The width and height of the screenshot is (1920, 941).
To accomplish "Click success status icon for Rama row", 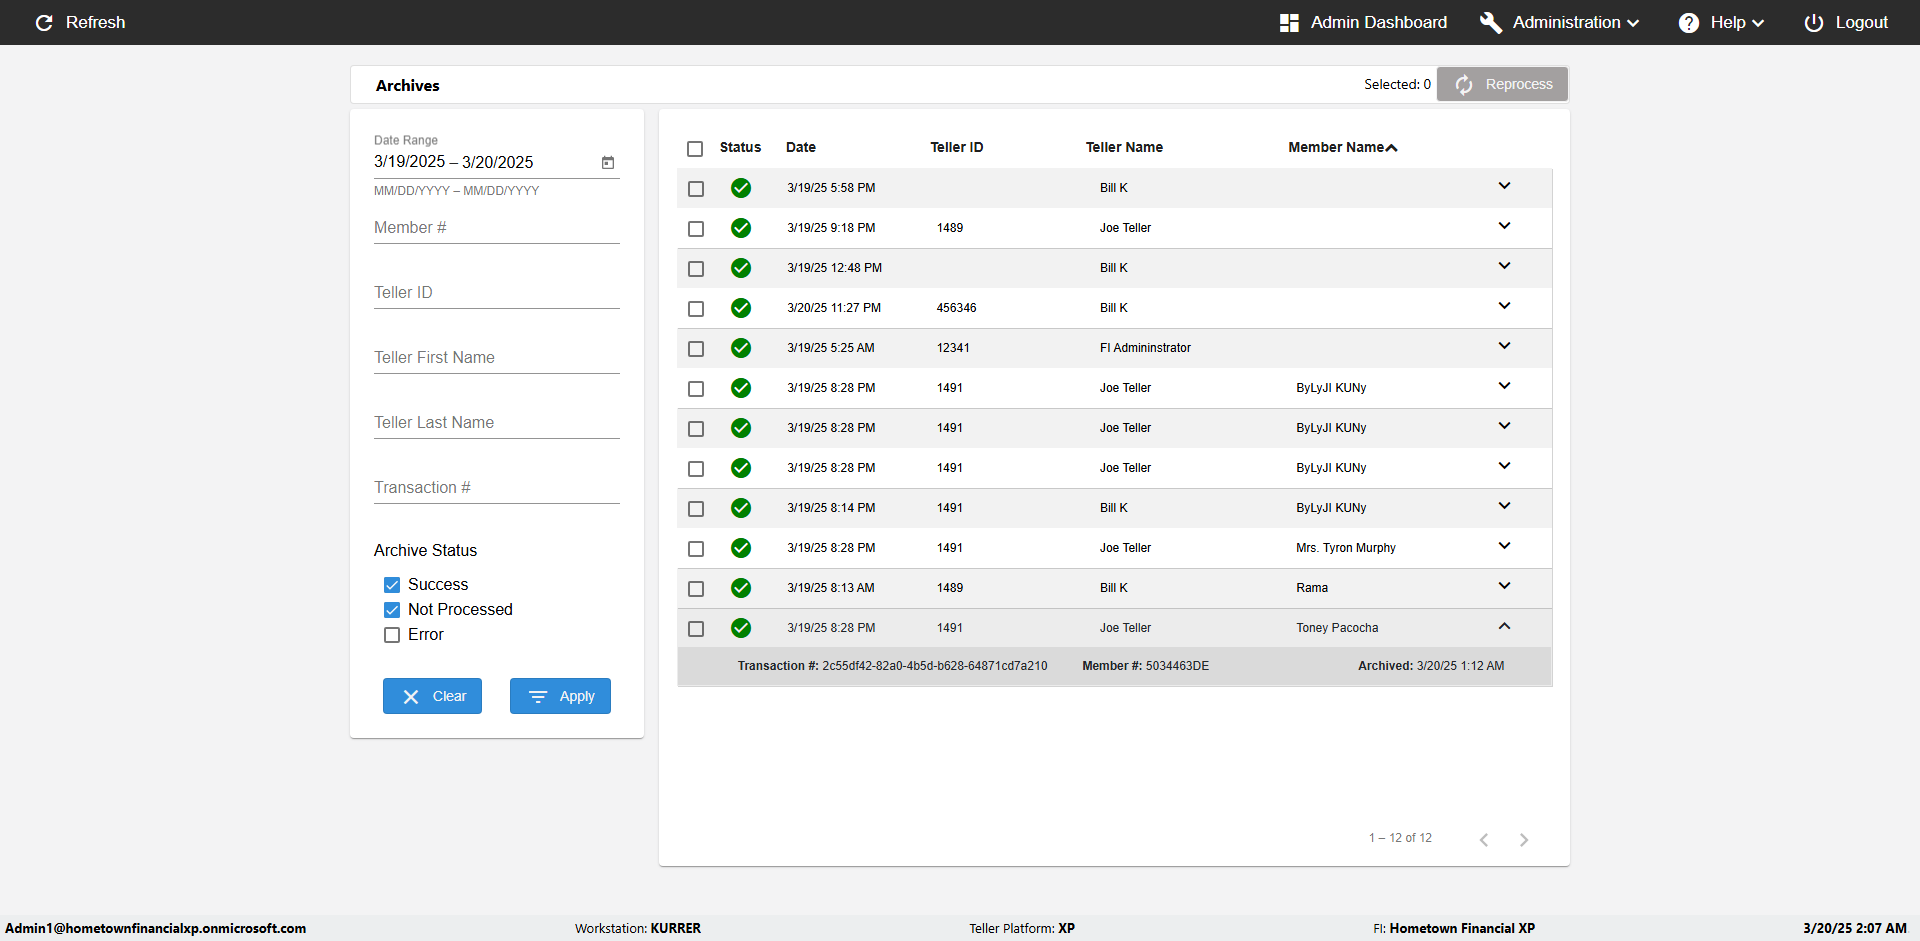I will 740,588.
